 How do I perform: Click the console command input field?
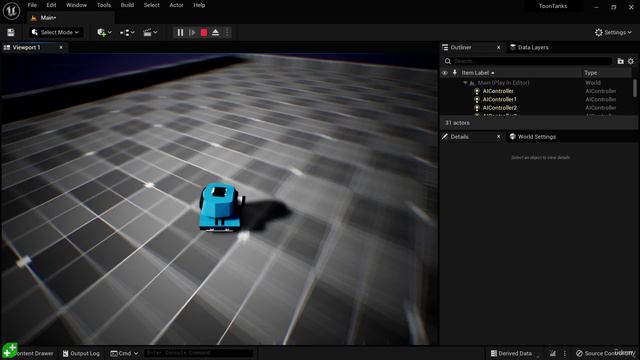point(198,353)
